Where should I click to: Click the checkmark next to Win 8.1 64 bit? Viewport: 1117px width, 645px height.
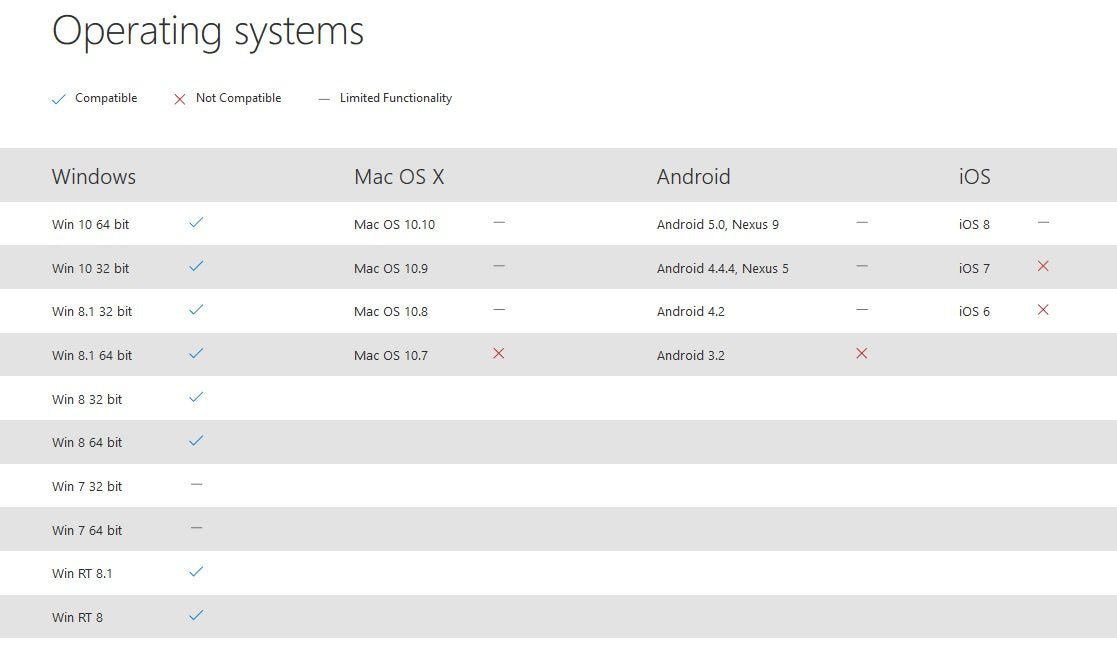pyautogui.click(x=196, y=354)
